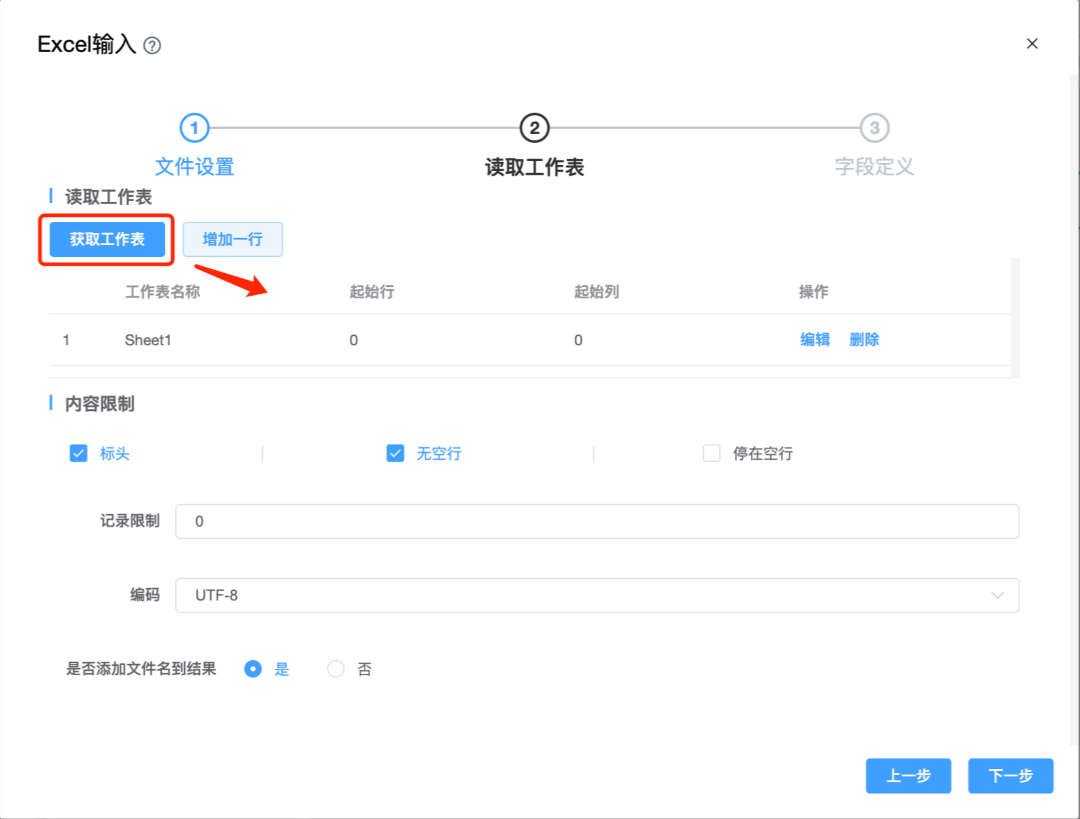Go back with 上一步 button
Viewport: 1080px width, 819px height.
click(909, 776)
